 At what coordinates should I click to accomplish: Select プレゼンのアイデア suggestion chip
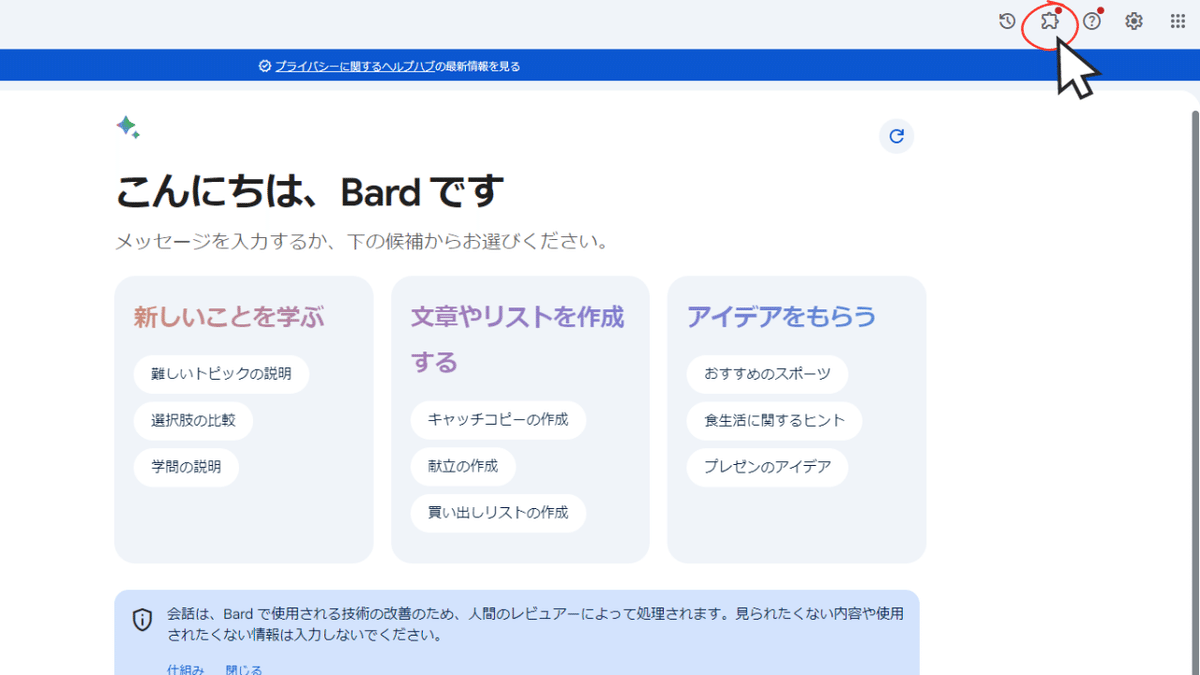click(x=767, y=467)
